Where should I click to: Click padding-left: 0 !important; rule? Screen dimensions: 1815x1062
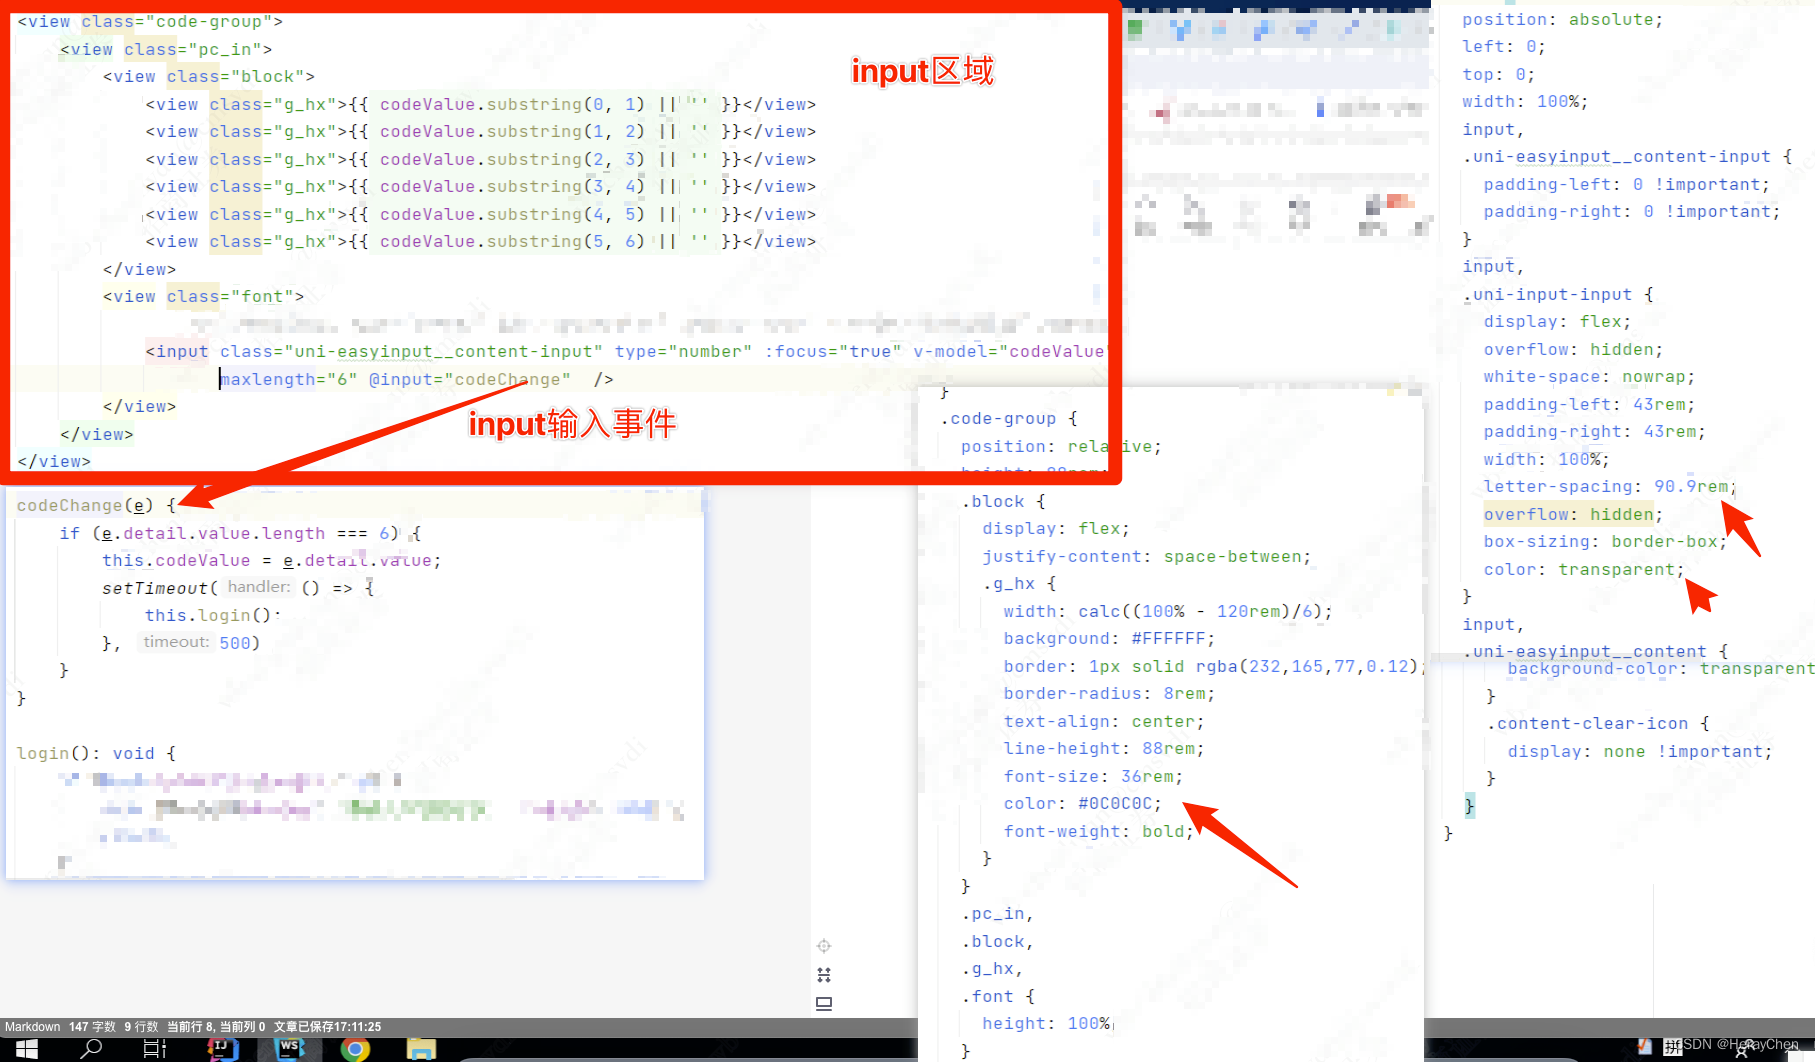point(1626,185)
